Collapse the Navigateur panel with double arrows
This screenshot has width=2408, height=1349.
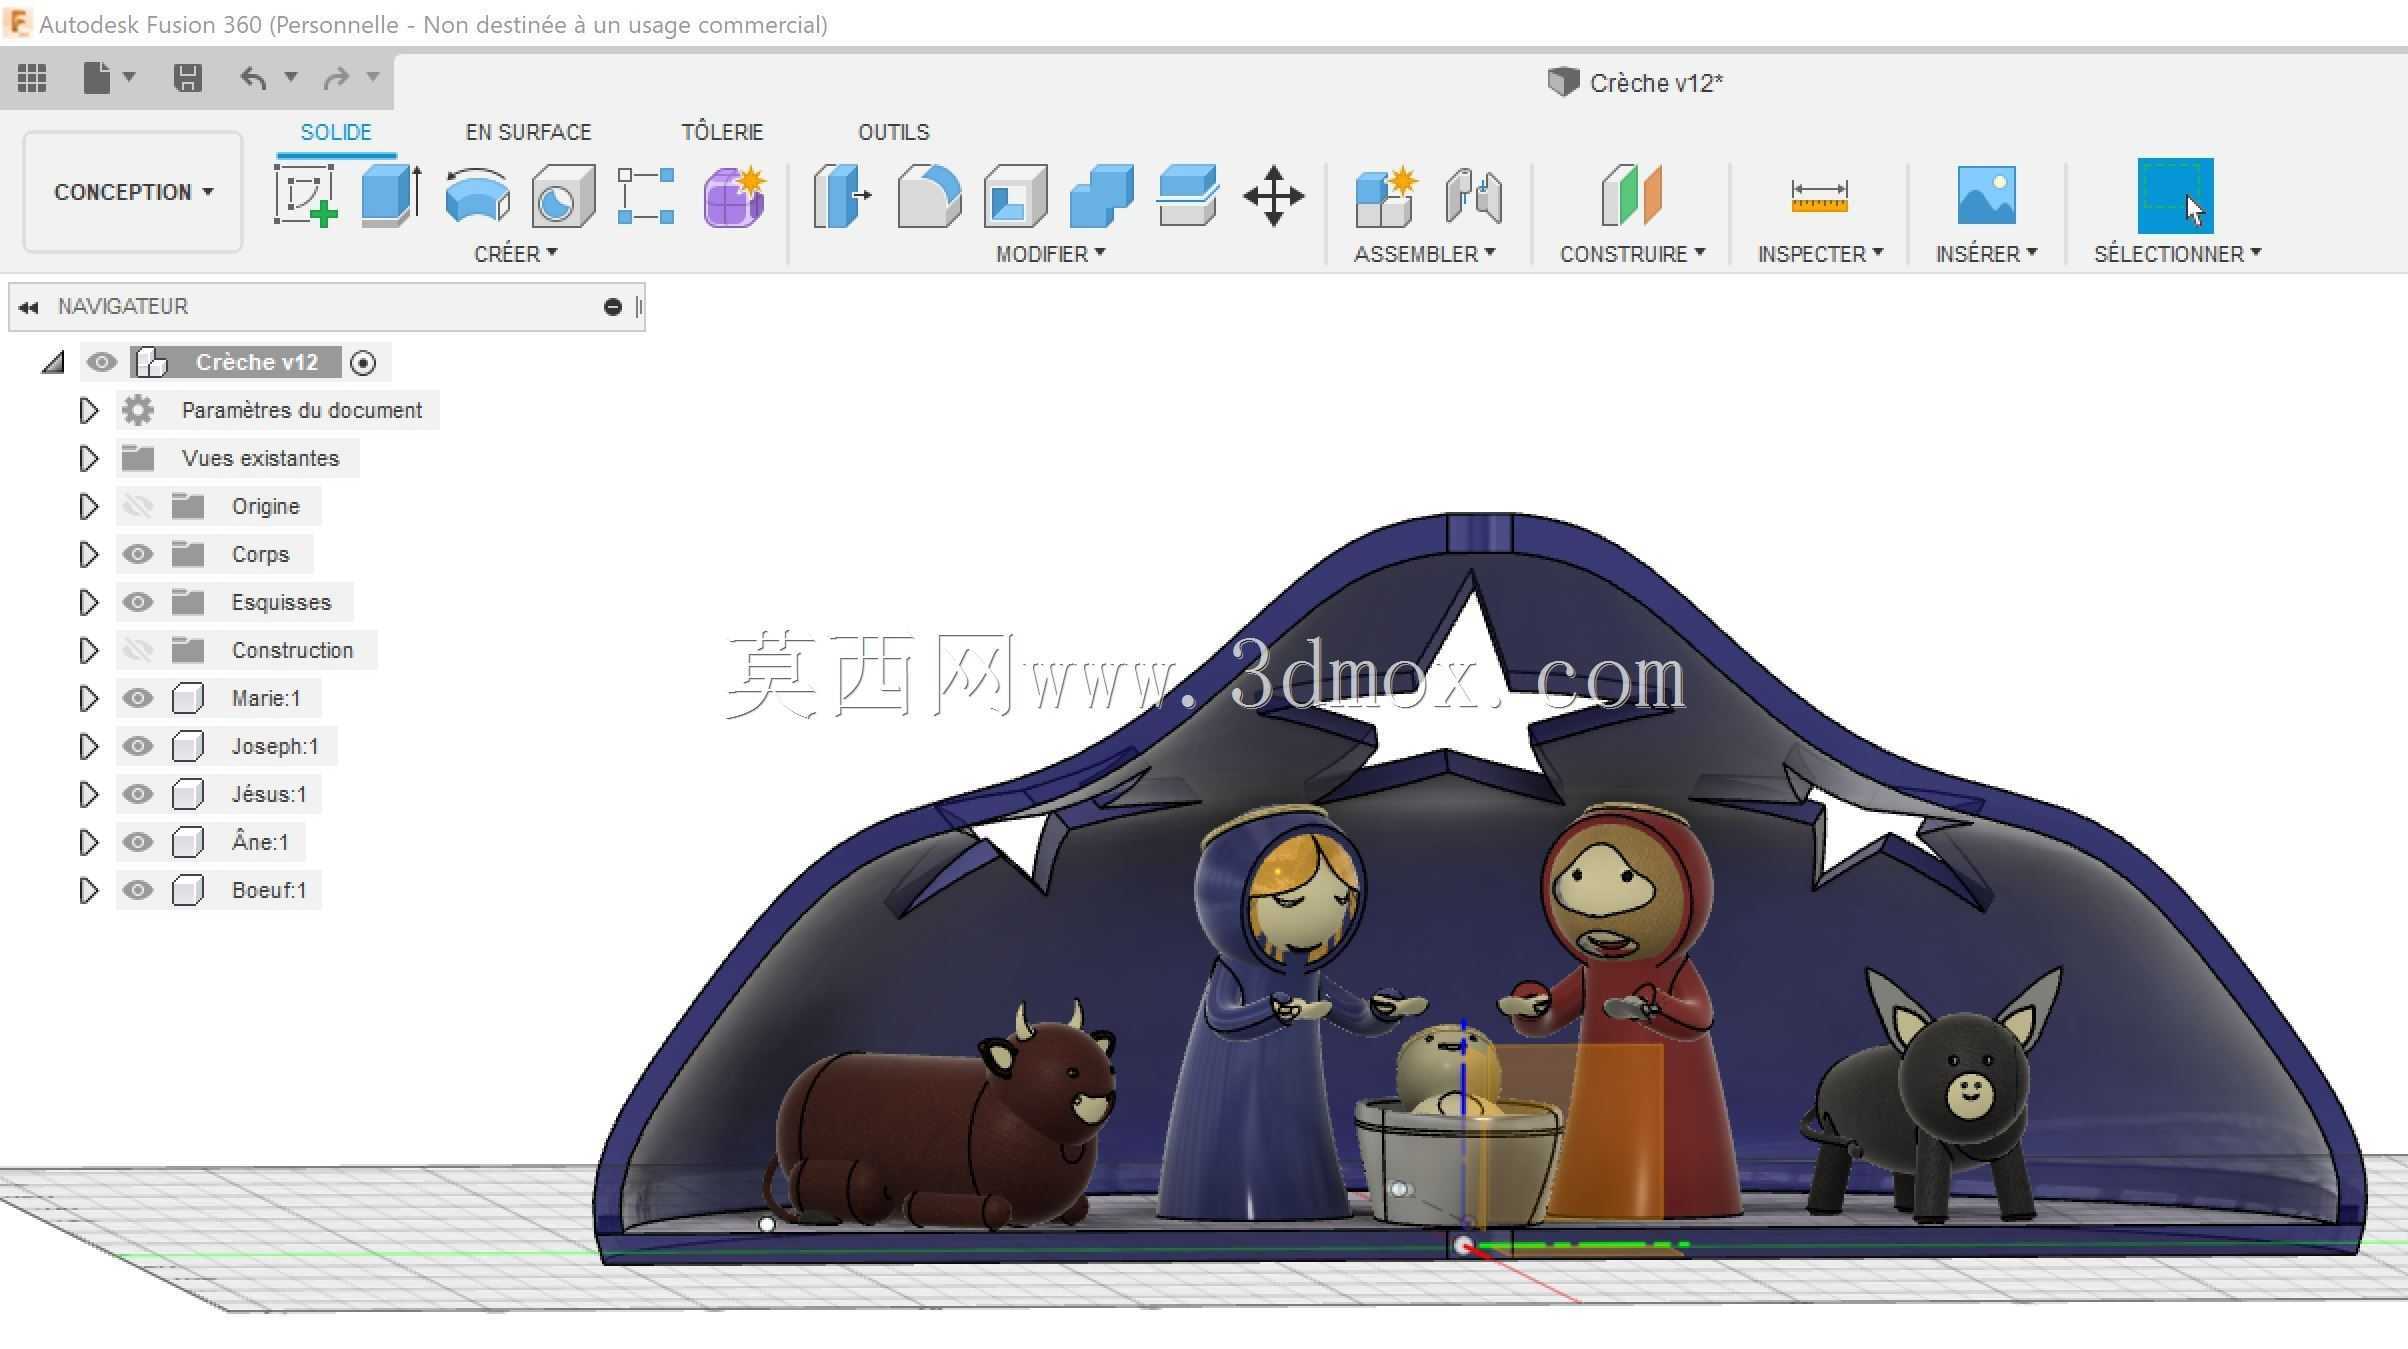28,307
